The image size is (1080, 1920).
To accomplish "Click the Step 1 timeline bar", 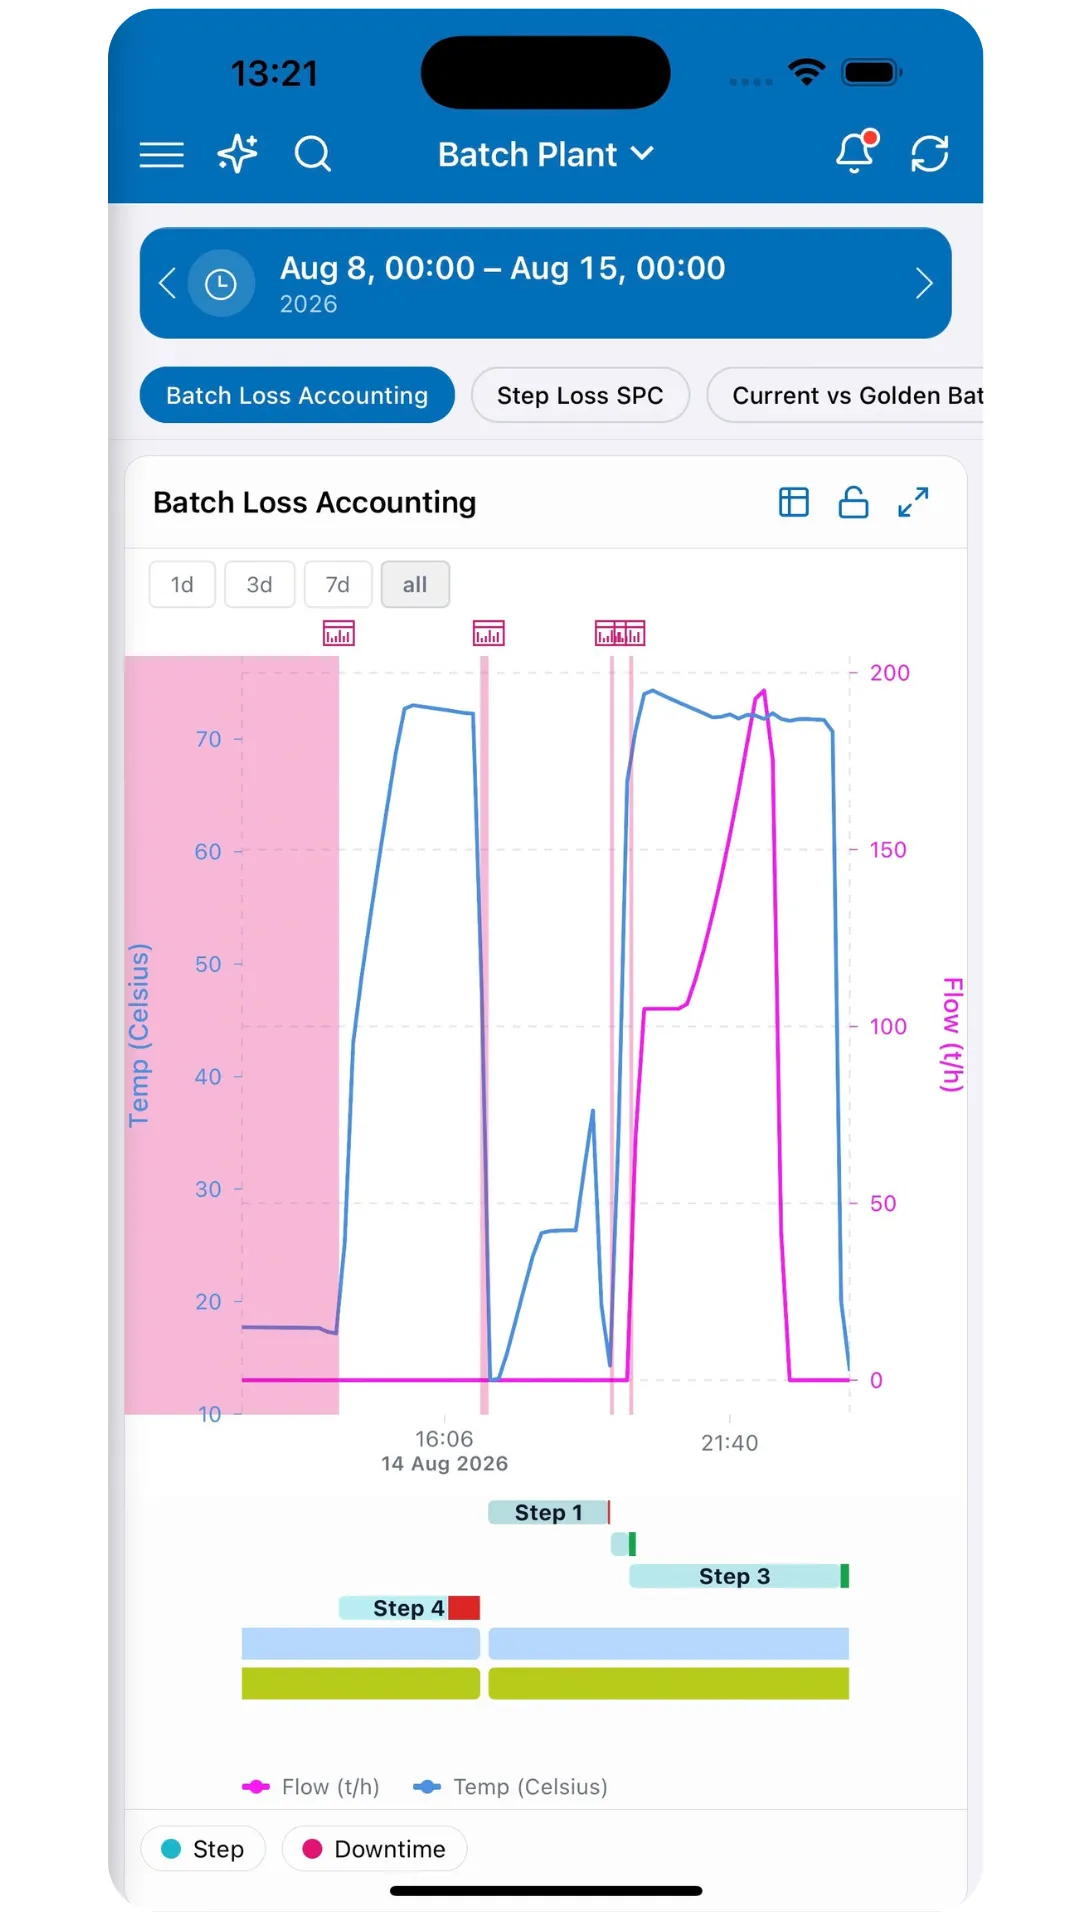I will click(x=548, y=1512).
